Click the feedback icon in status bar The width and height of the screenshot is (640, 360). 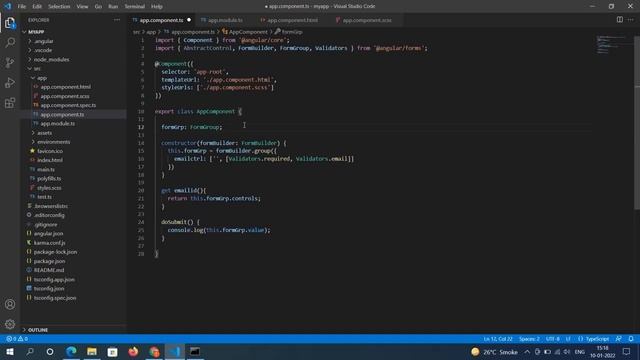619,339
